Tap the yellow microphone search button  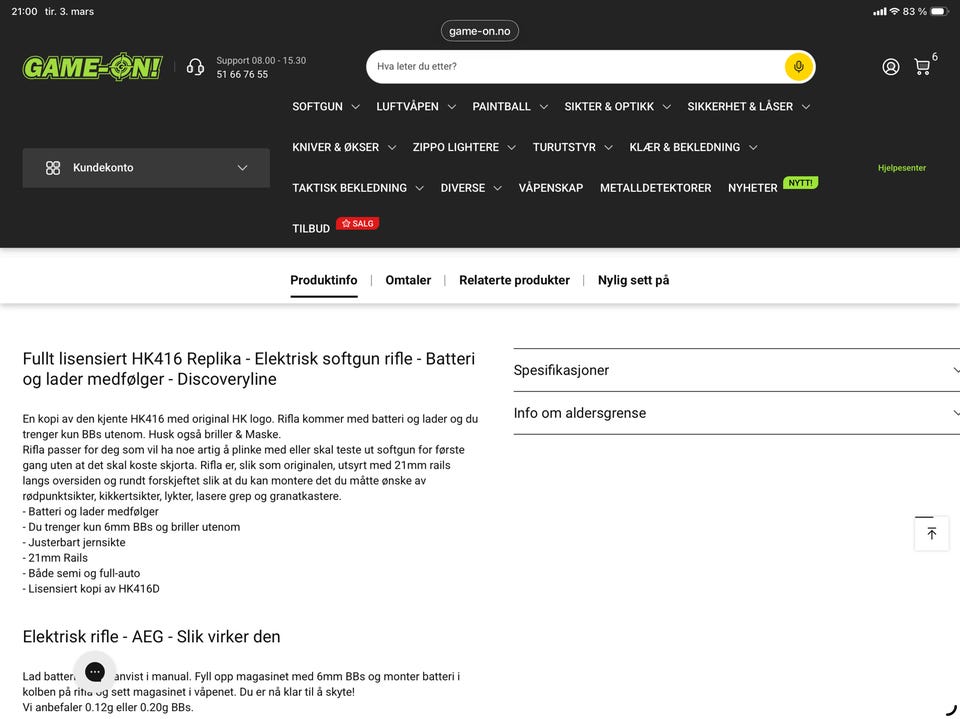pyautogui.click(x=798, y=66)
